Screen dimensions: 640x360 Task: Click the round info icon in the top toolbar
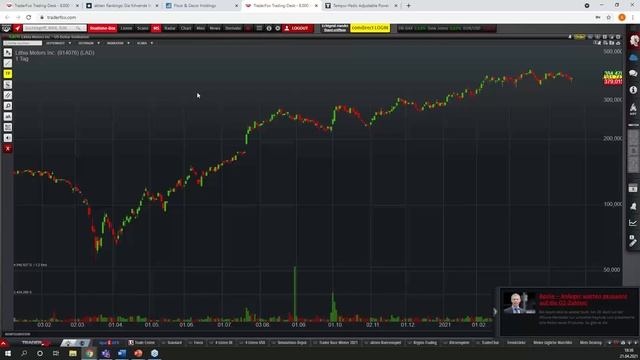[269, 28]
